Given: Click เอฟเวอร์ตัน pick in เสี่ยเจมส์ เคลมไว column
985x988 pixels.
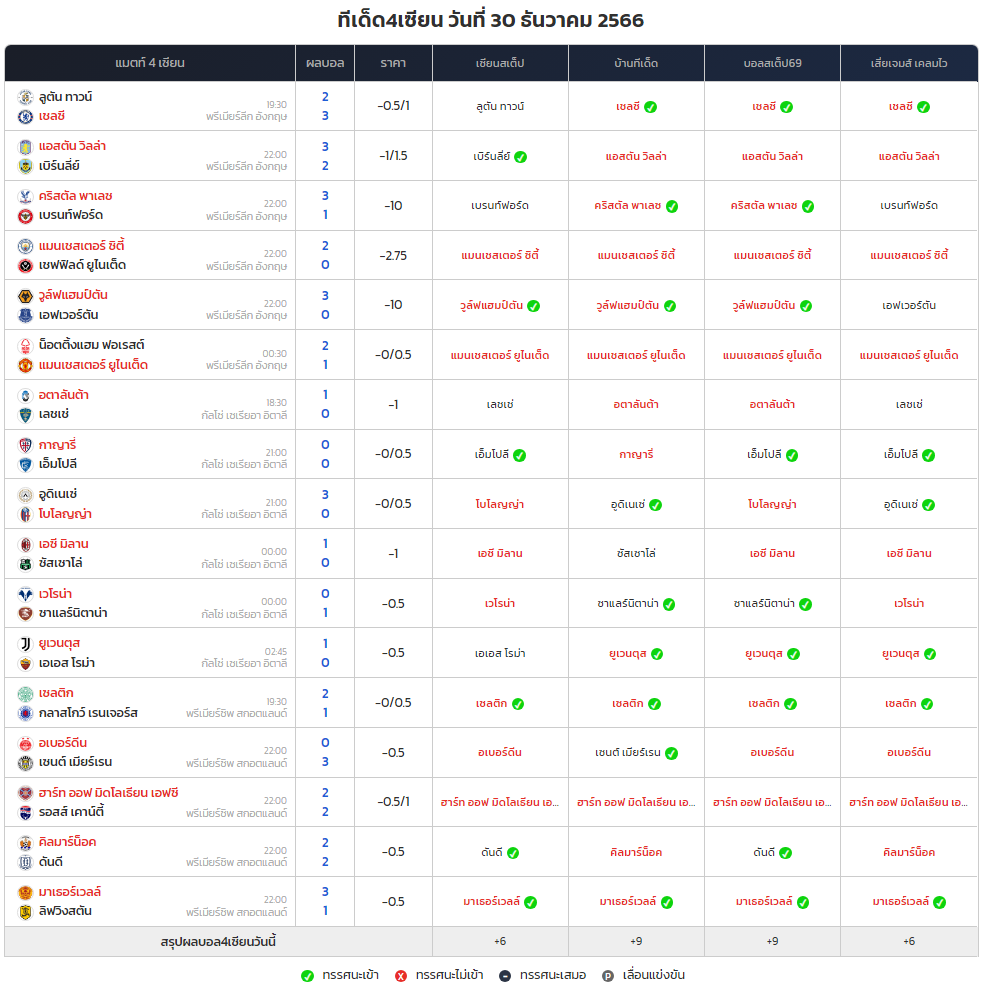Looking at the screenshot, I should (x=909, y=306).
